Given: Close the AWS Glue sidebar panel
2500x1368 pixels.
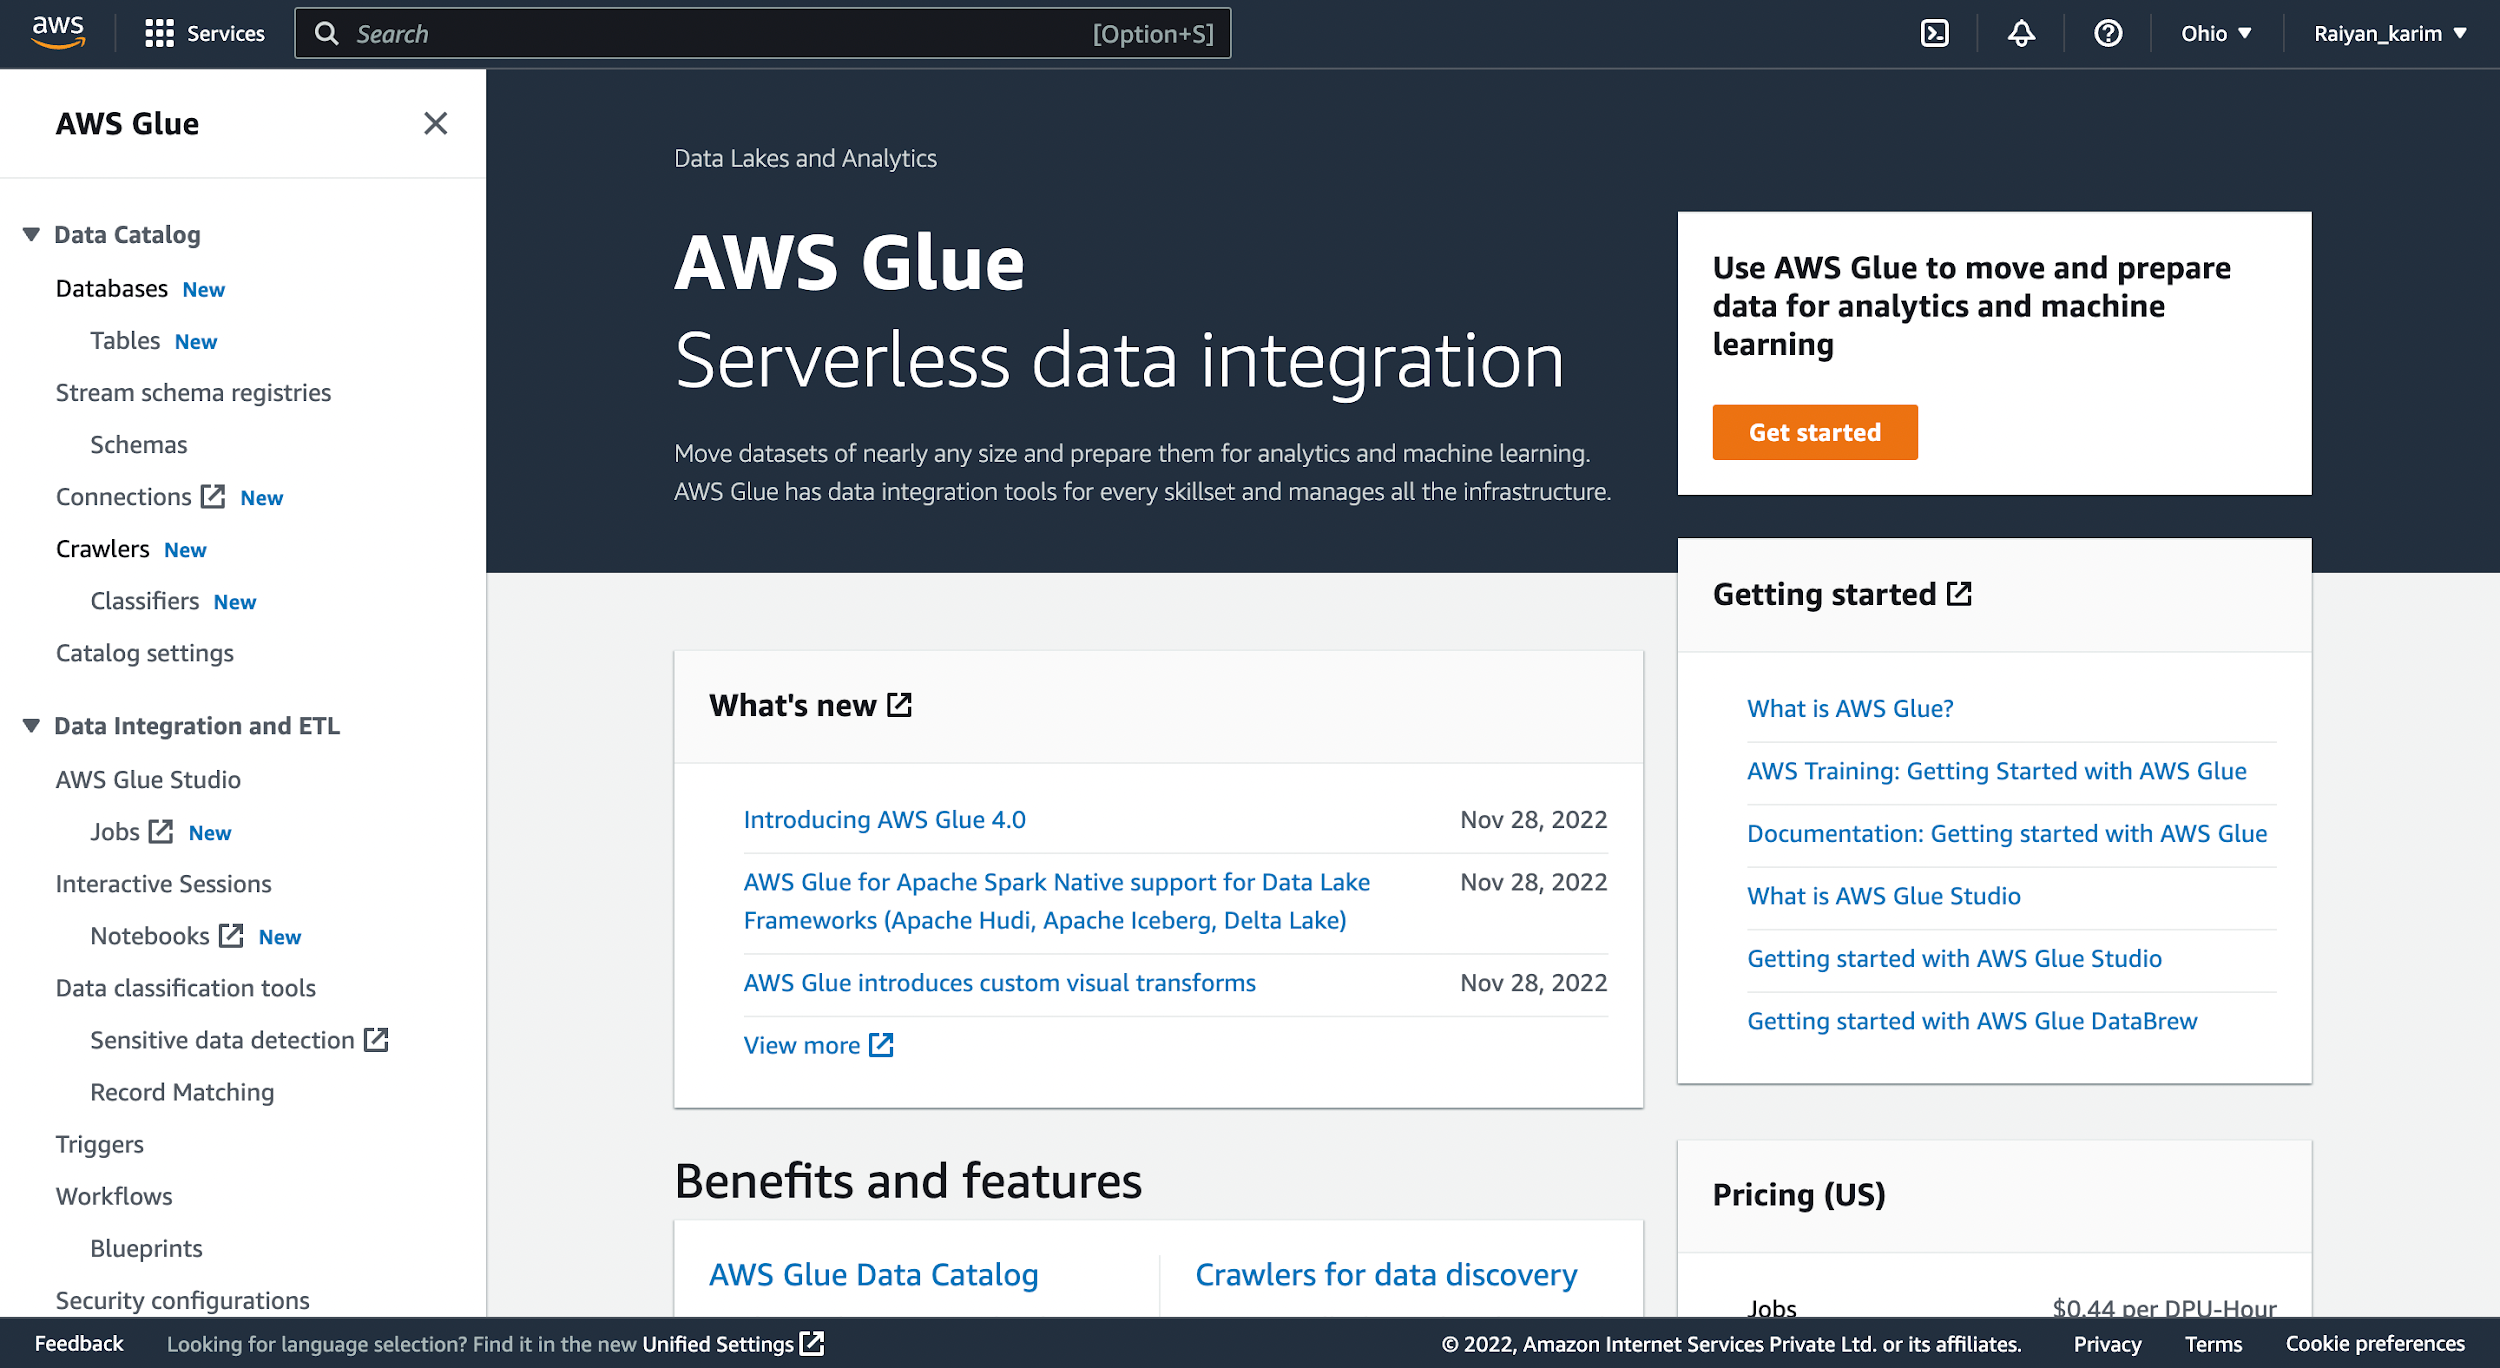Looking at the screenshot, I should click(435, 123).
